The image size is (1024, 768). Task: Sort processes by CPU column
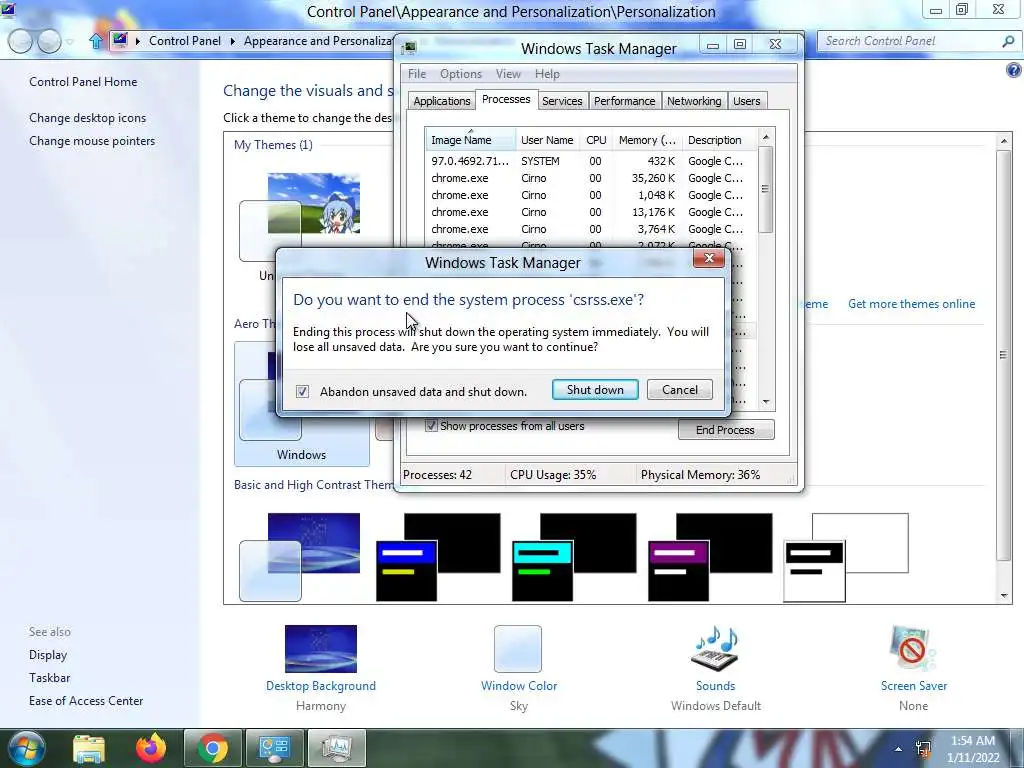[596, 140]
